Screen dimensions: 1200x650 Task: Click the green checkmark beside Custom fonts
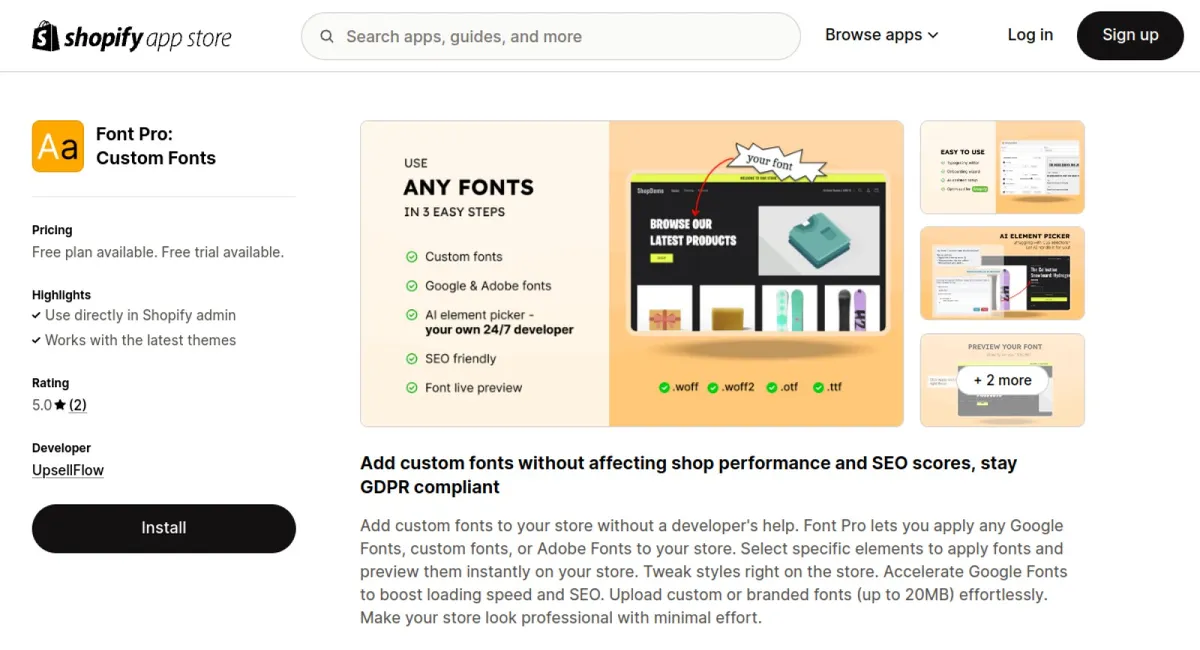(411, 257)
